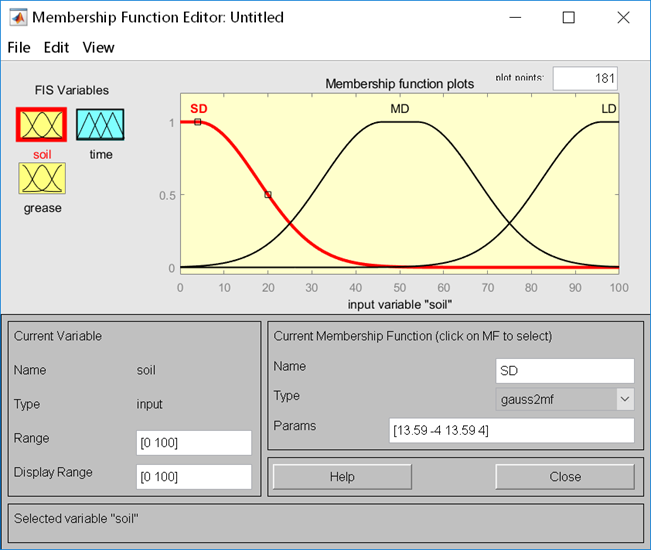Click the 'grease' variable label

42,208
